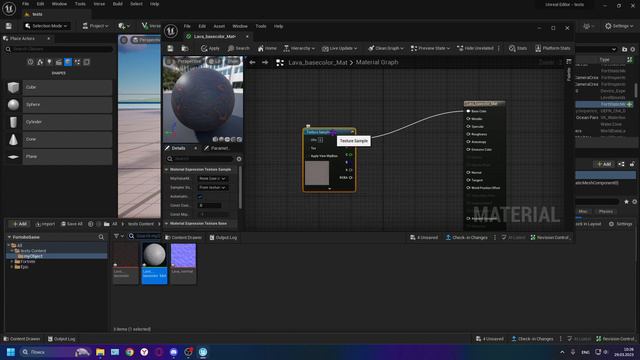Open the Stats panel

518,48
